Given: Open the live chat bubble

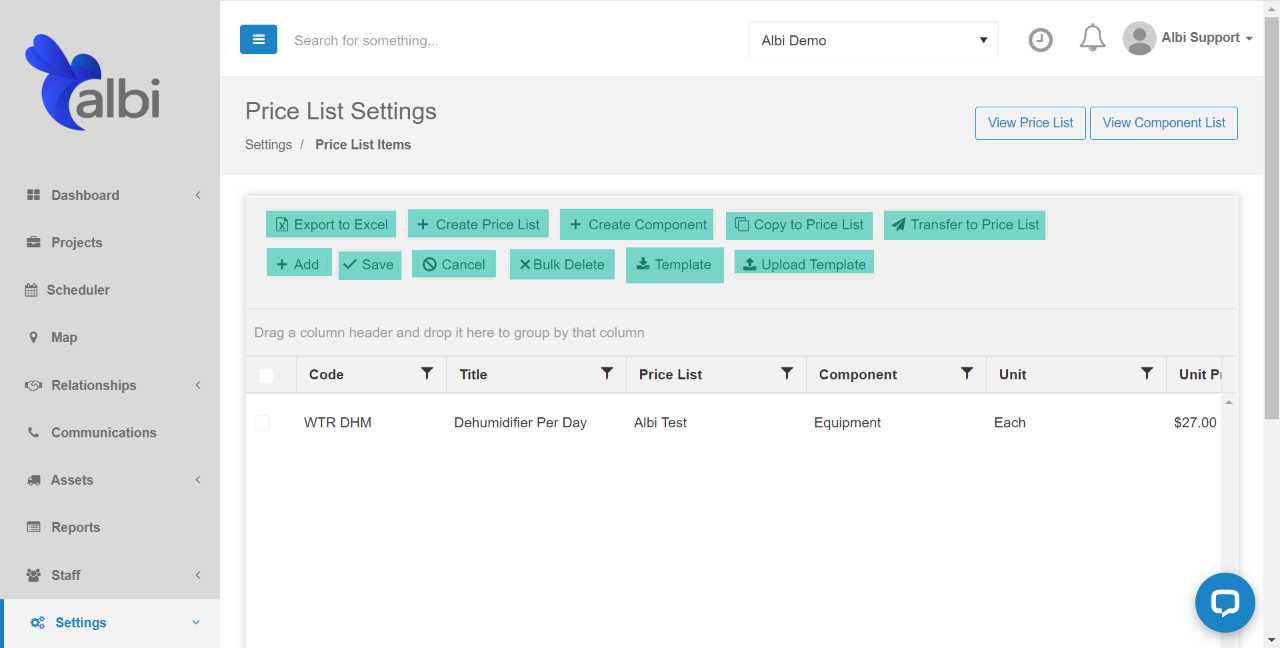Looking at the screenshot, I should [x=1224, y=602].
